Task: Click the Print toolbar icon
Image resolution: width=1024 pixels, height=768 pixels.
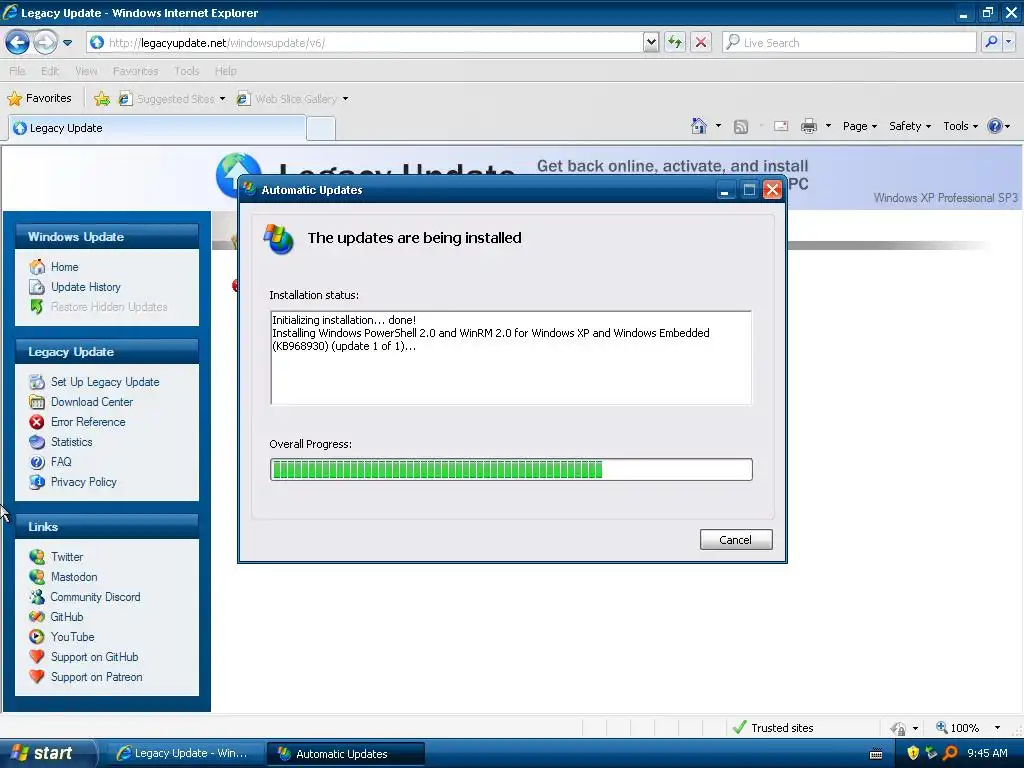Action: [808, 126]
